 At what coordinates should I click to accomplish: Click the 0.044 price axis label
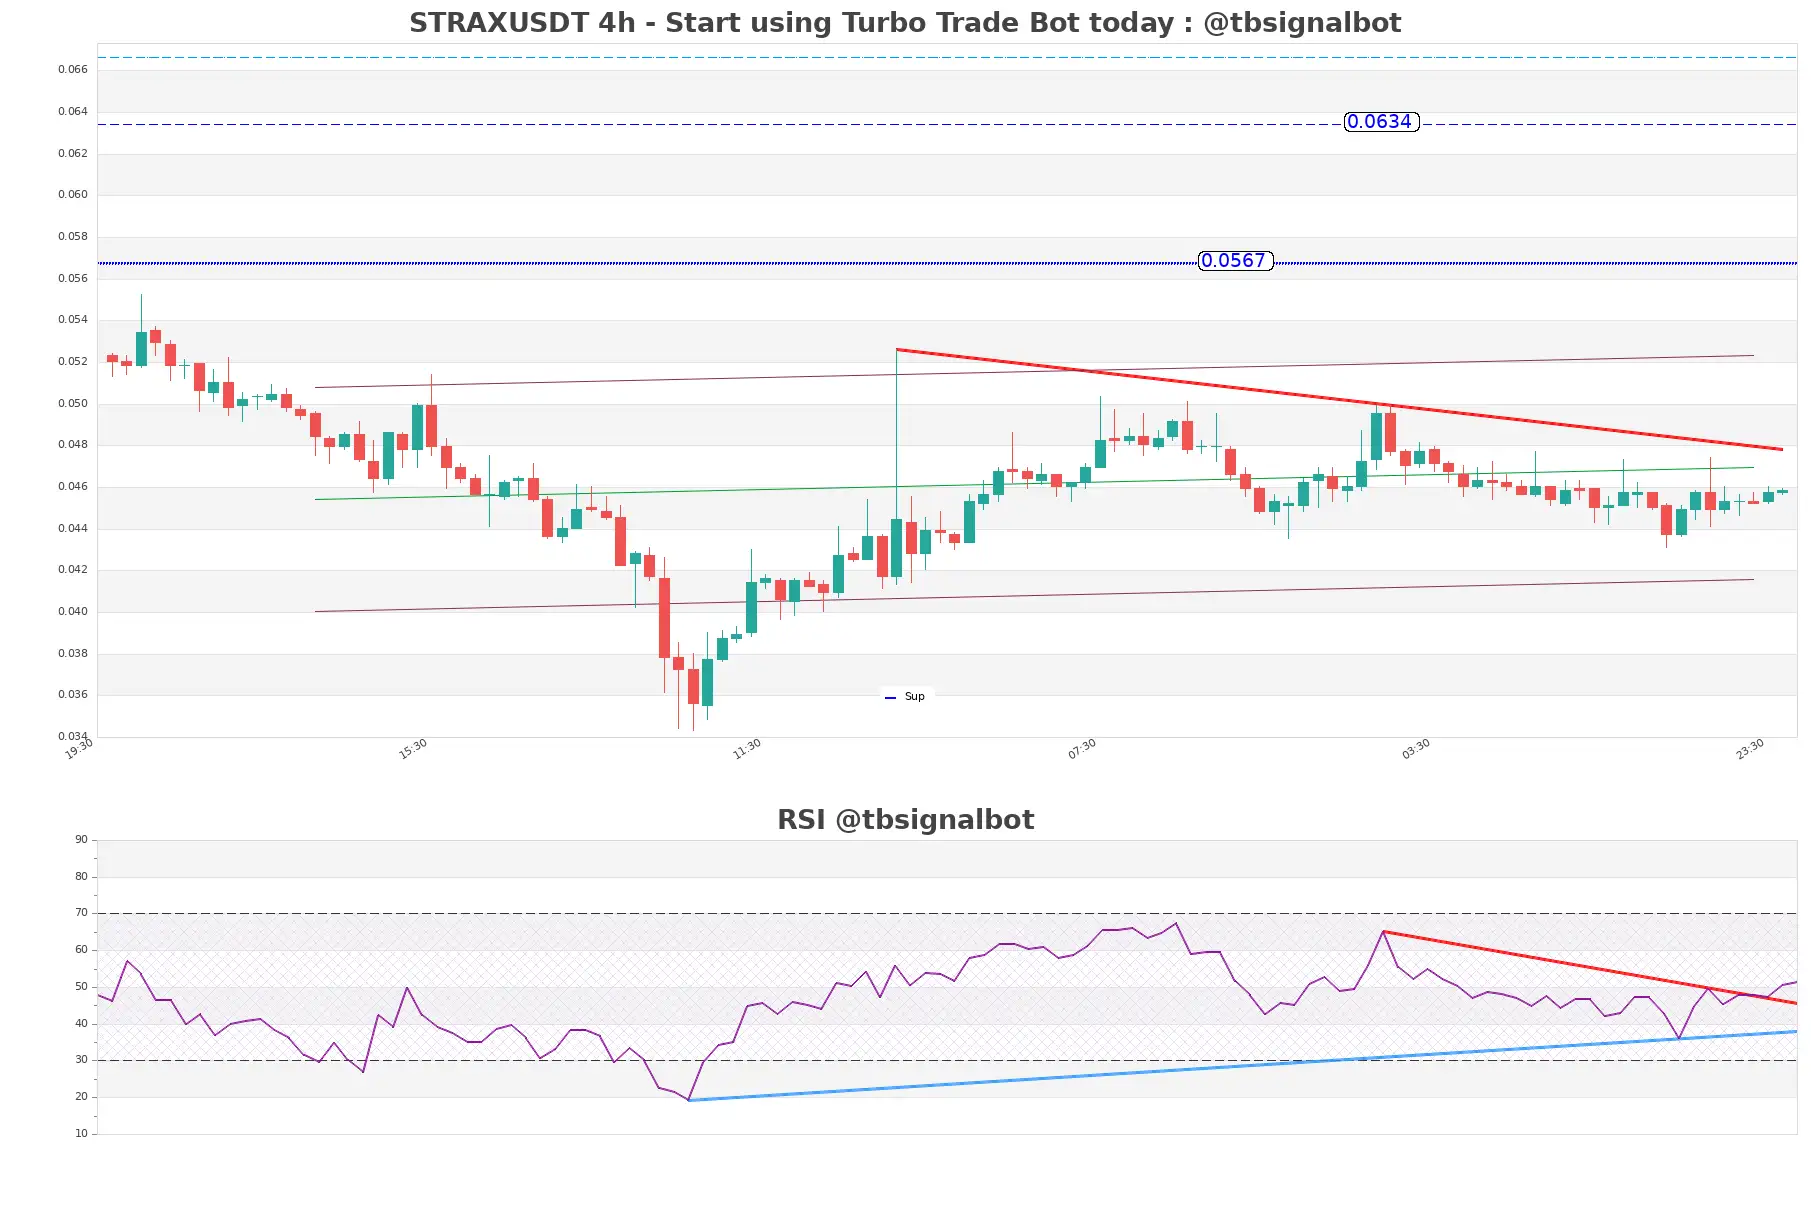pyautogui.click(x=72, y=529)
